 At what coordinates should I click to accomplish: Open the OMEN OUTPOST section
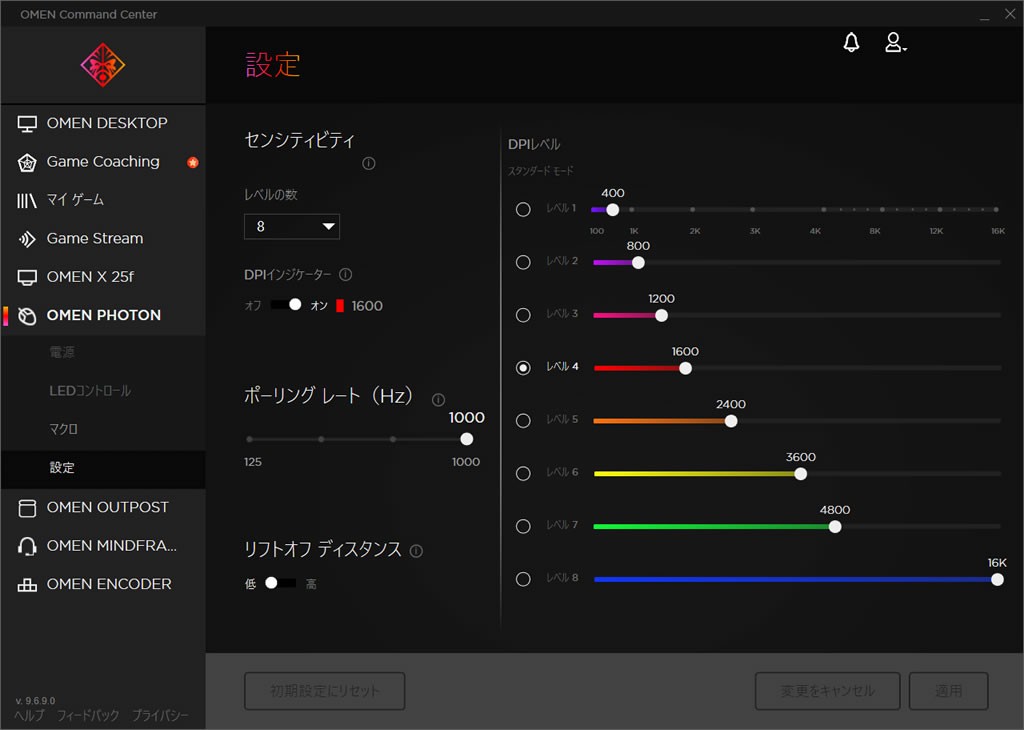(103, 508)
